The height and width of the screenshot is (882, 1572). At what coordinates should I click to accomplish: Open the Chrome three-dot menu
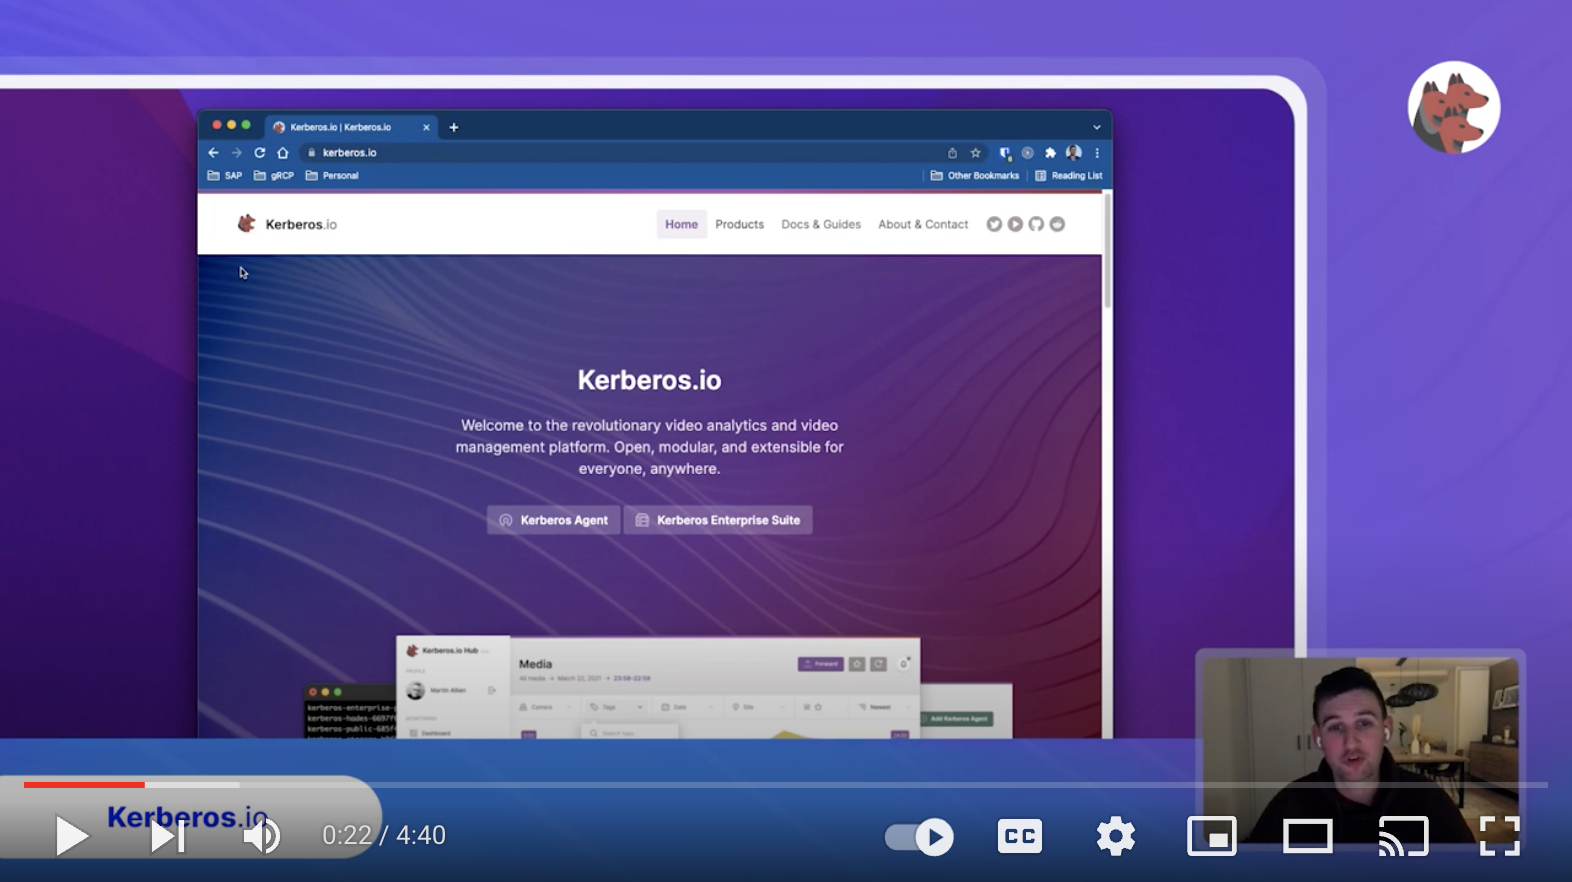click(x=1097, y=153)
